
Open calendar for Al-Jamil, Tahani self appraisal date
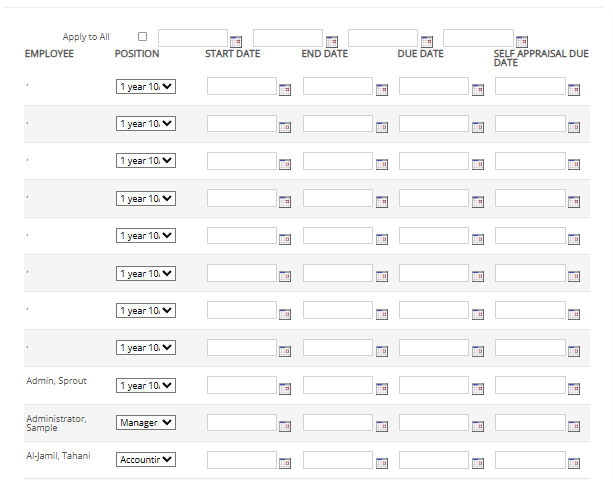pyautogui.click(x=574, y=463)
